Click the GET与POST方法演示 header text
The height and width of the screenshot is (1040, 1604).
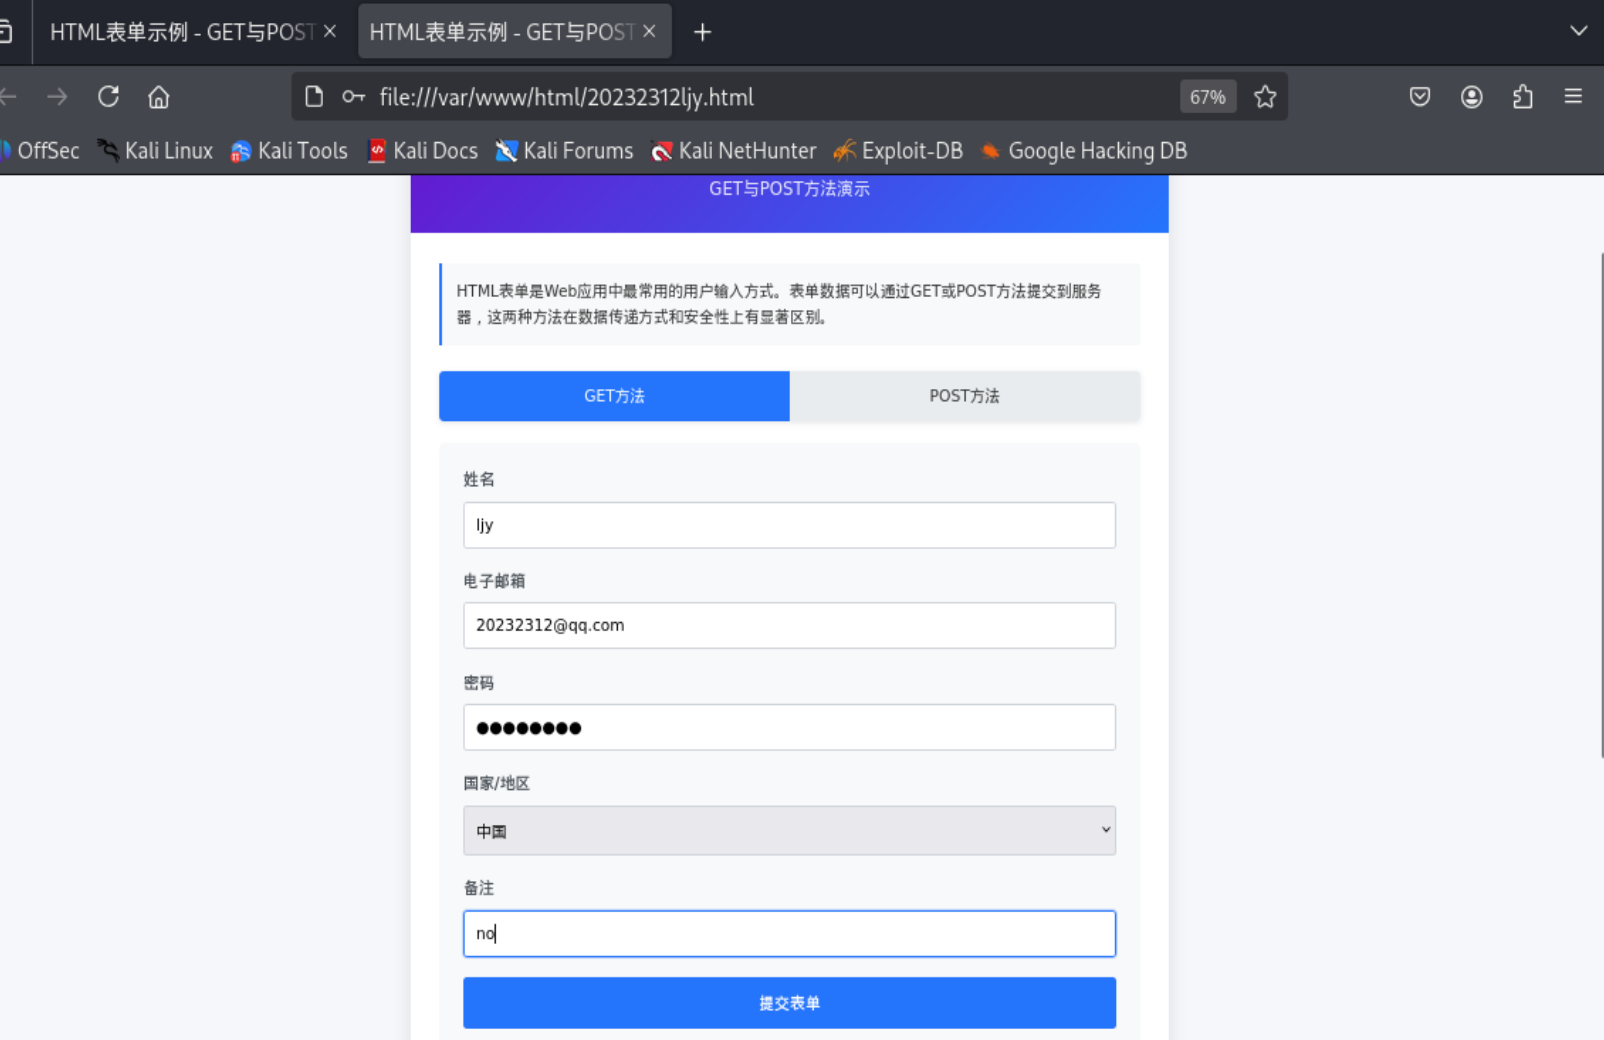coord(789,189)
